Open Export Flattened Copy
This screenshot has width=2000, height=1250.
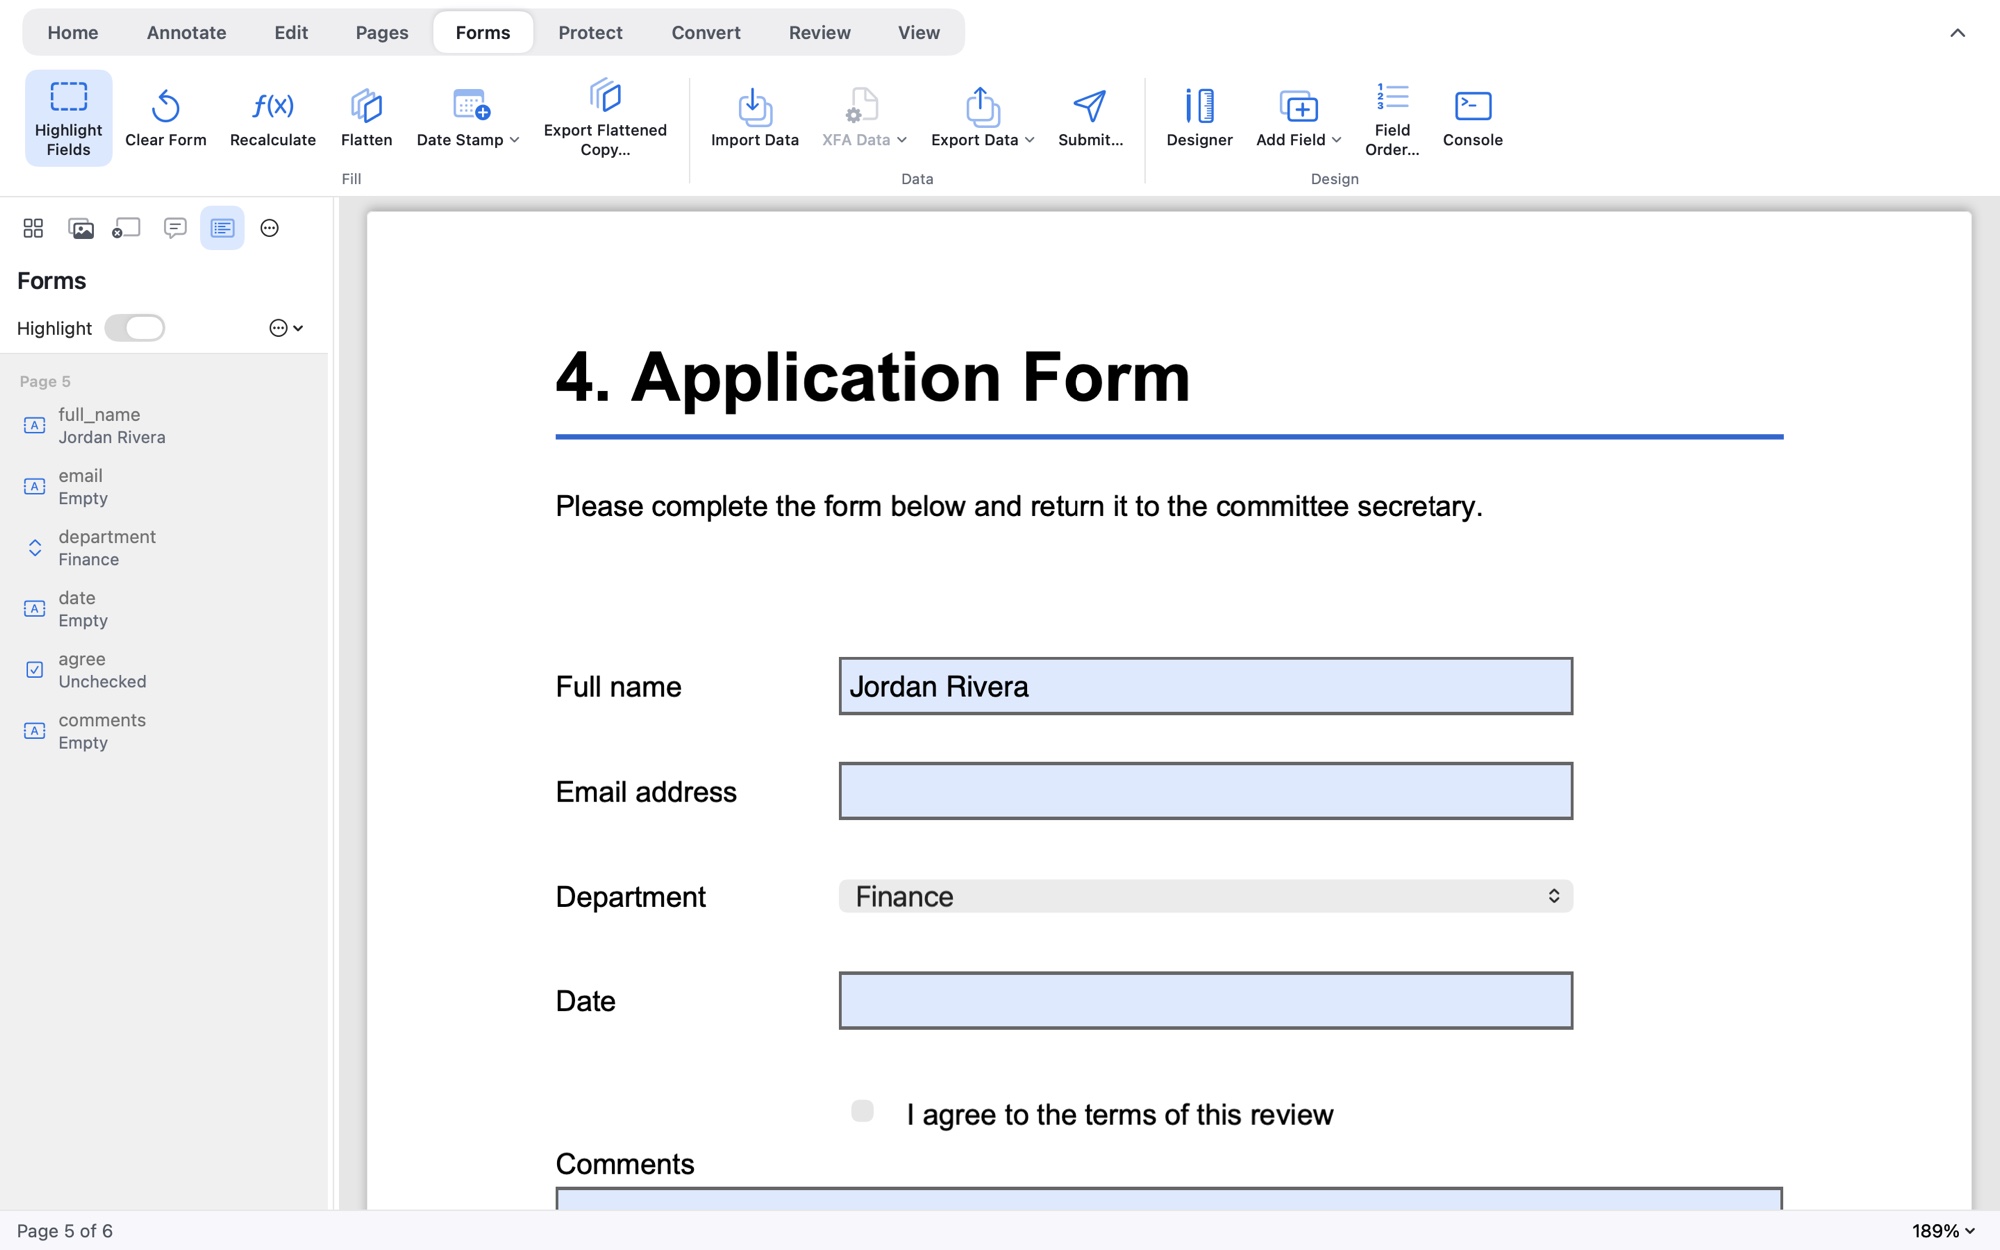605,118
